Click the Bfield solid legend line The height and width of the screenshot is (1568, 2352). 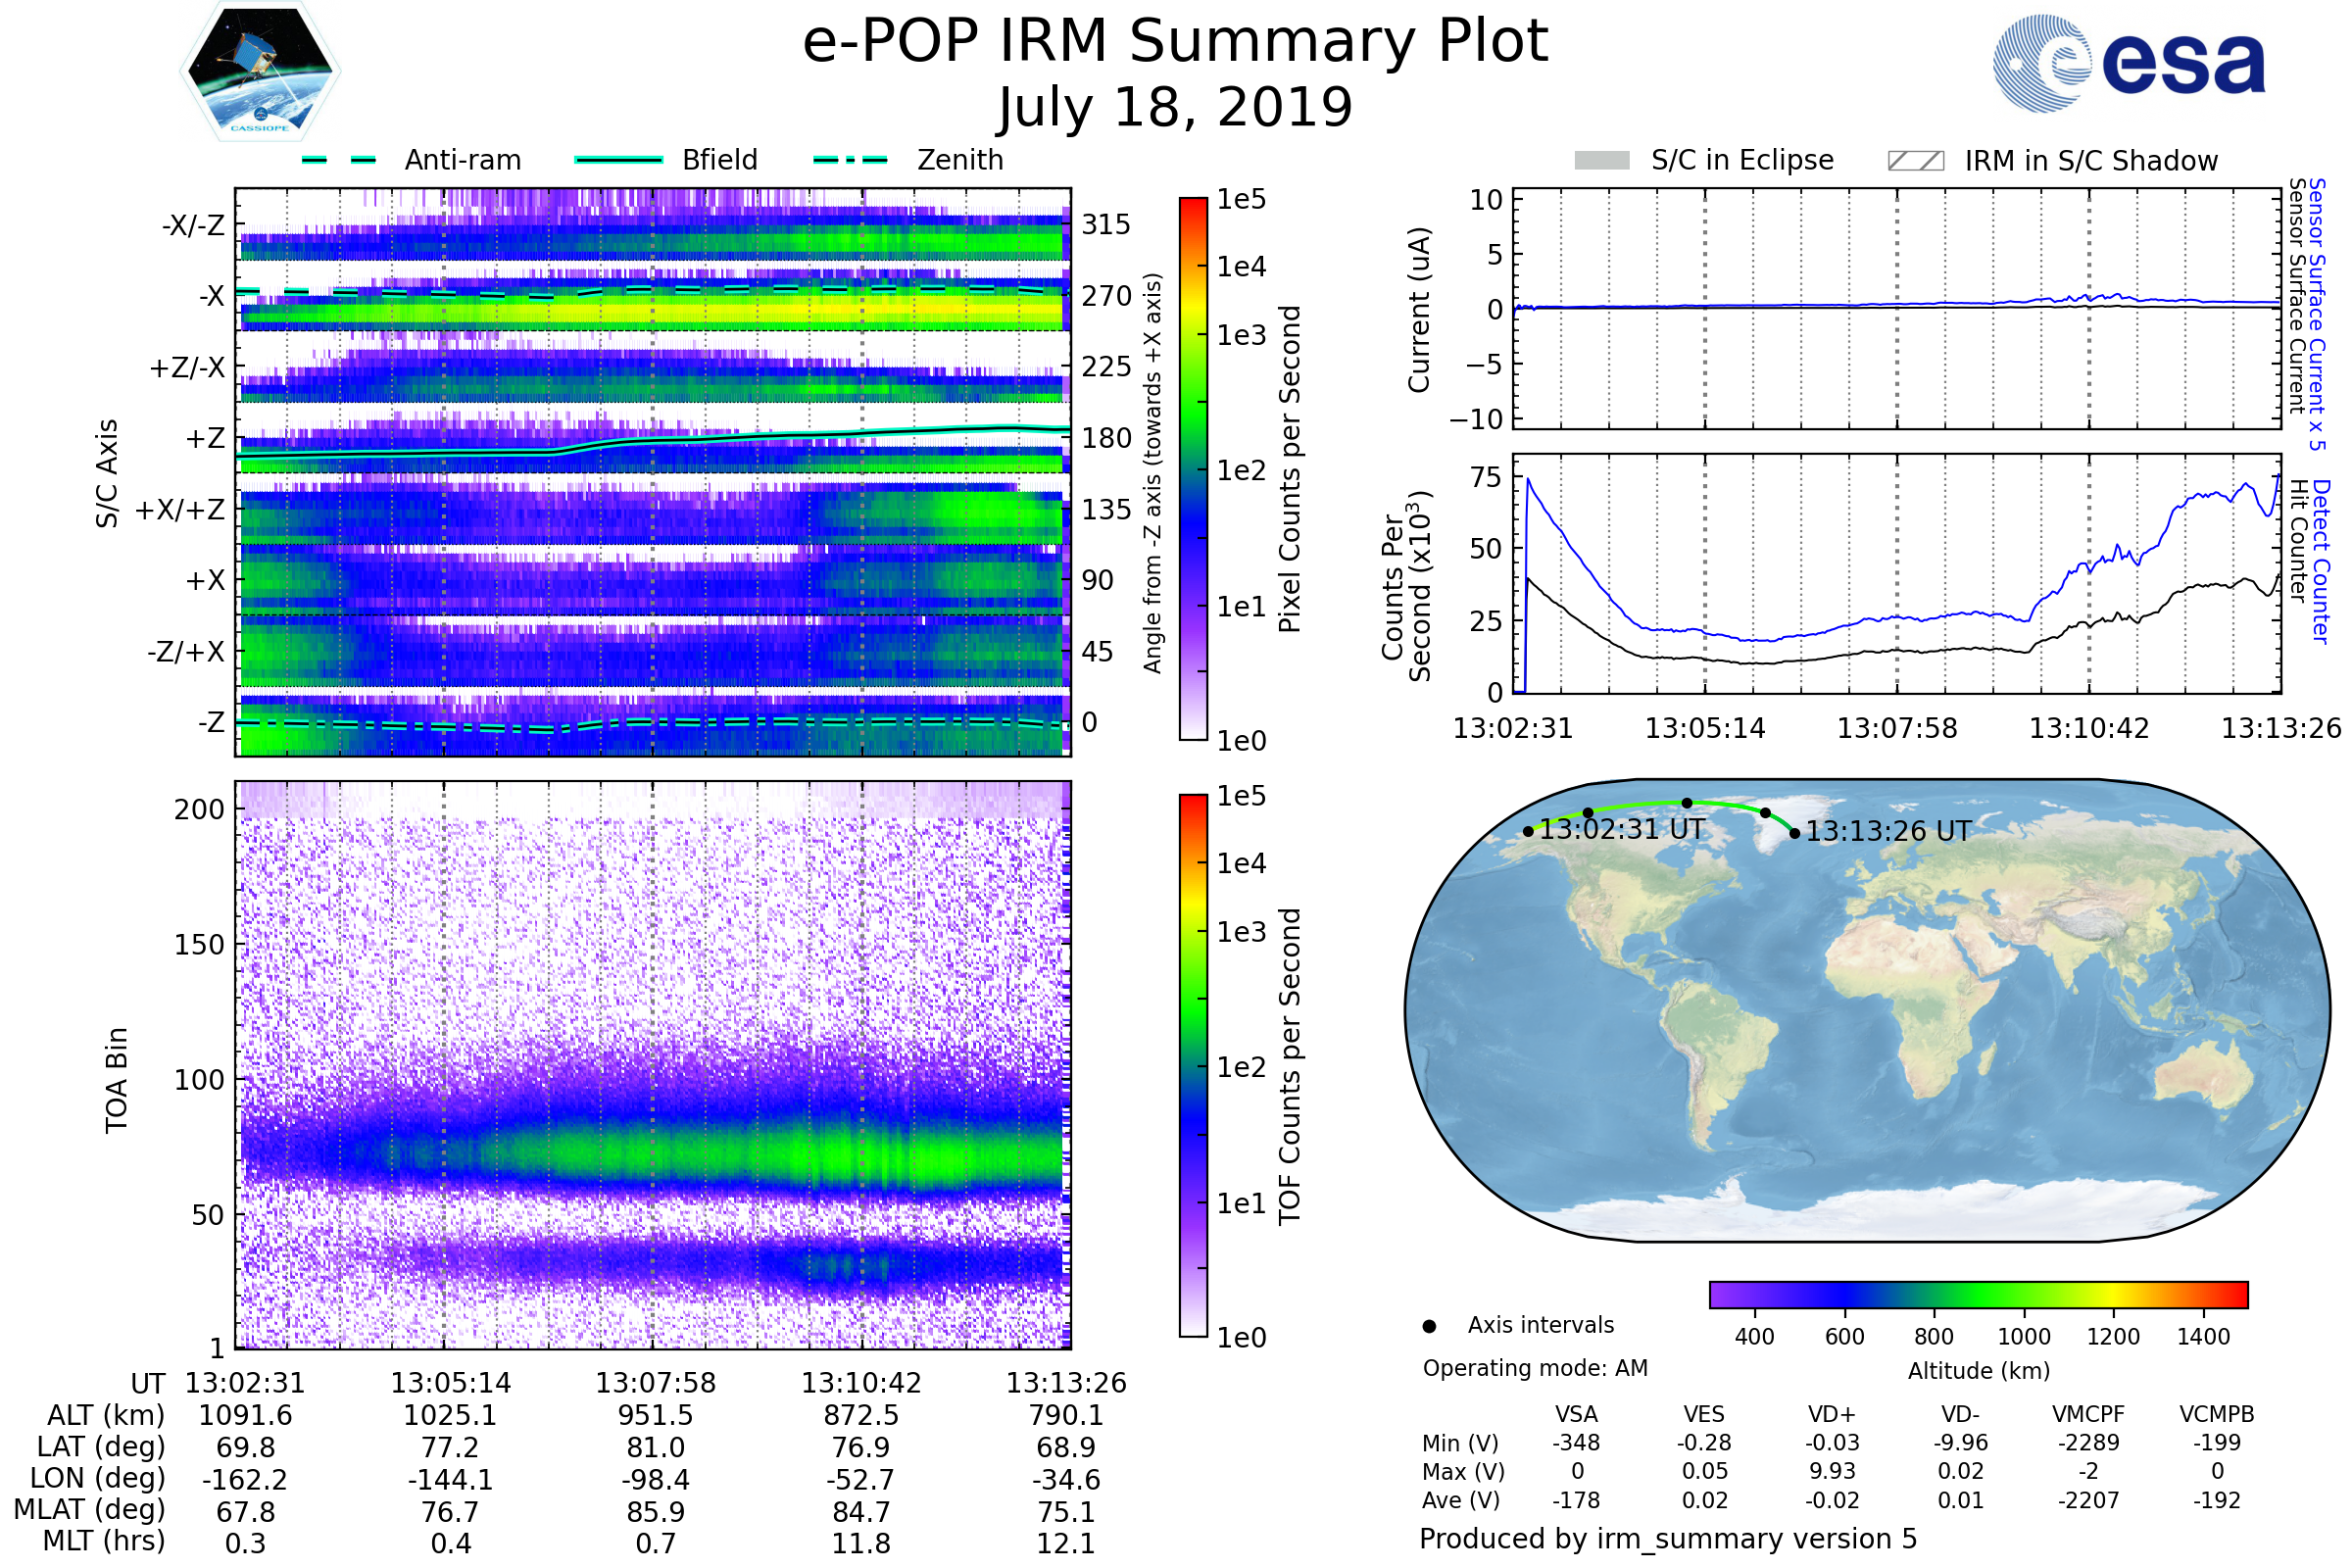[618, 160]
